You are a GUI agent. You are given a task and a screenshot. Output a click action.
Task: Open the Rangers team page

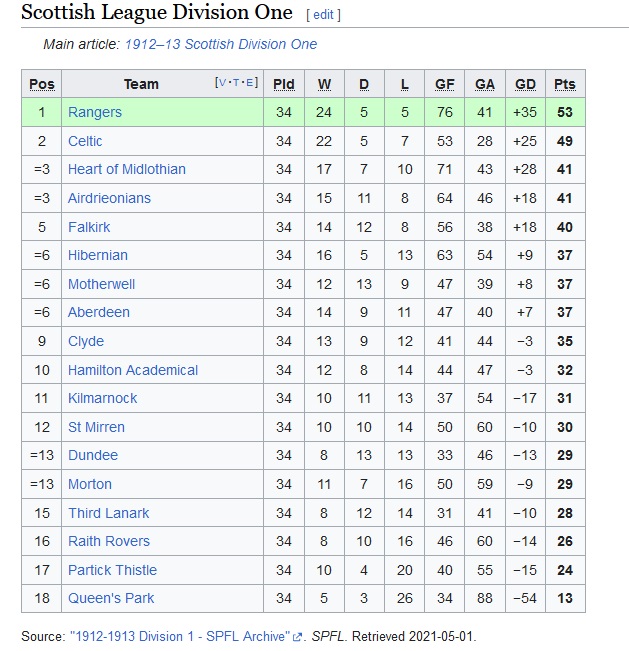[95, 112]
